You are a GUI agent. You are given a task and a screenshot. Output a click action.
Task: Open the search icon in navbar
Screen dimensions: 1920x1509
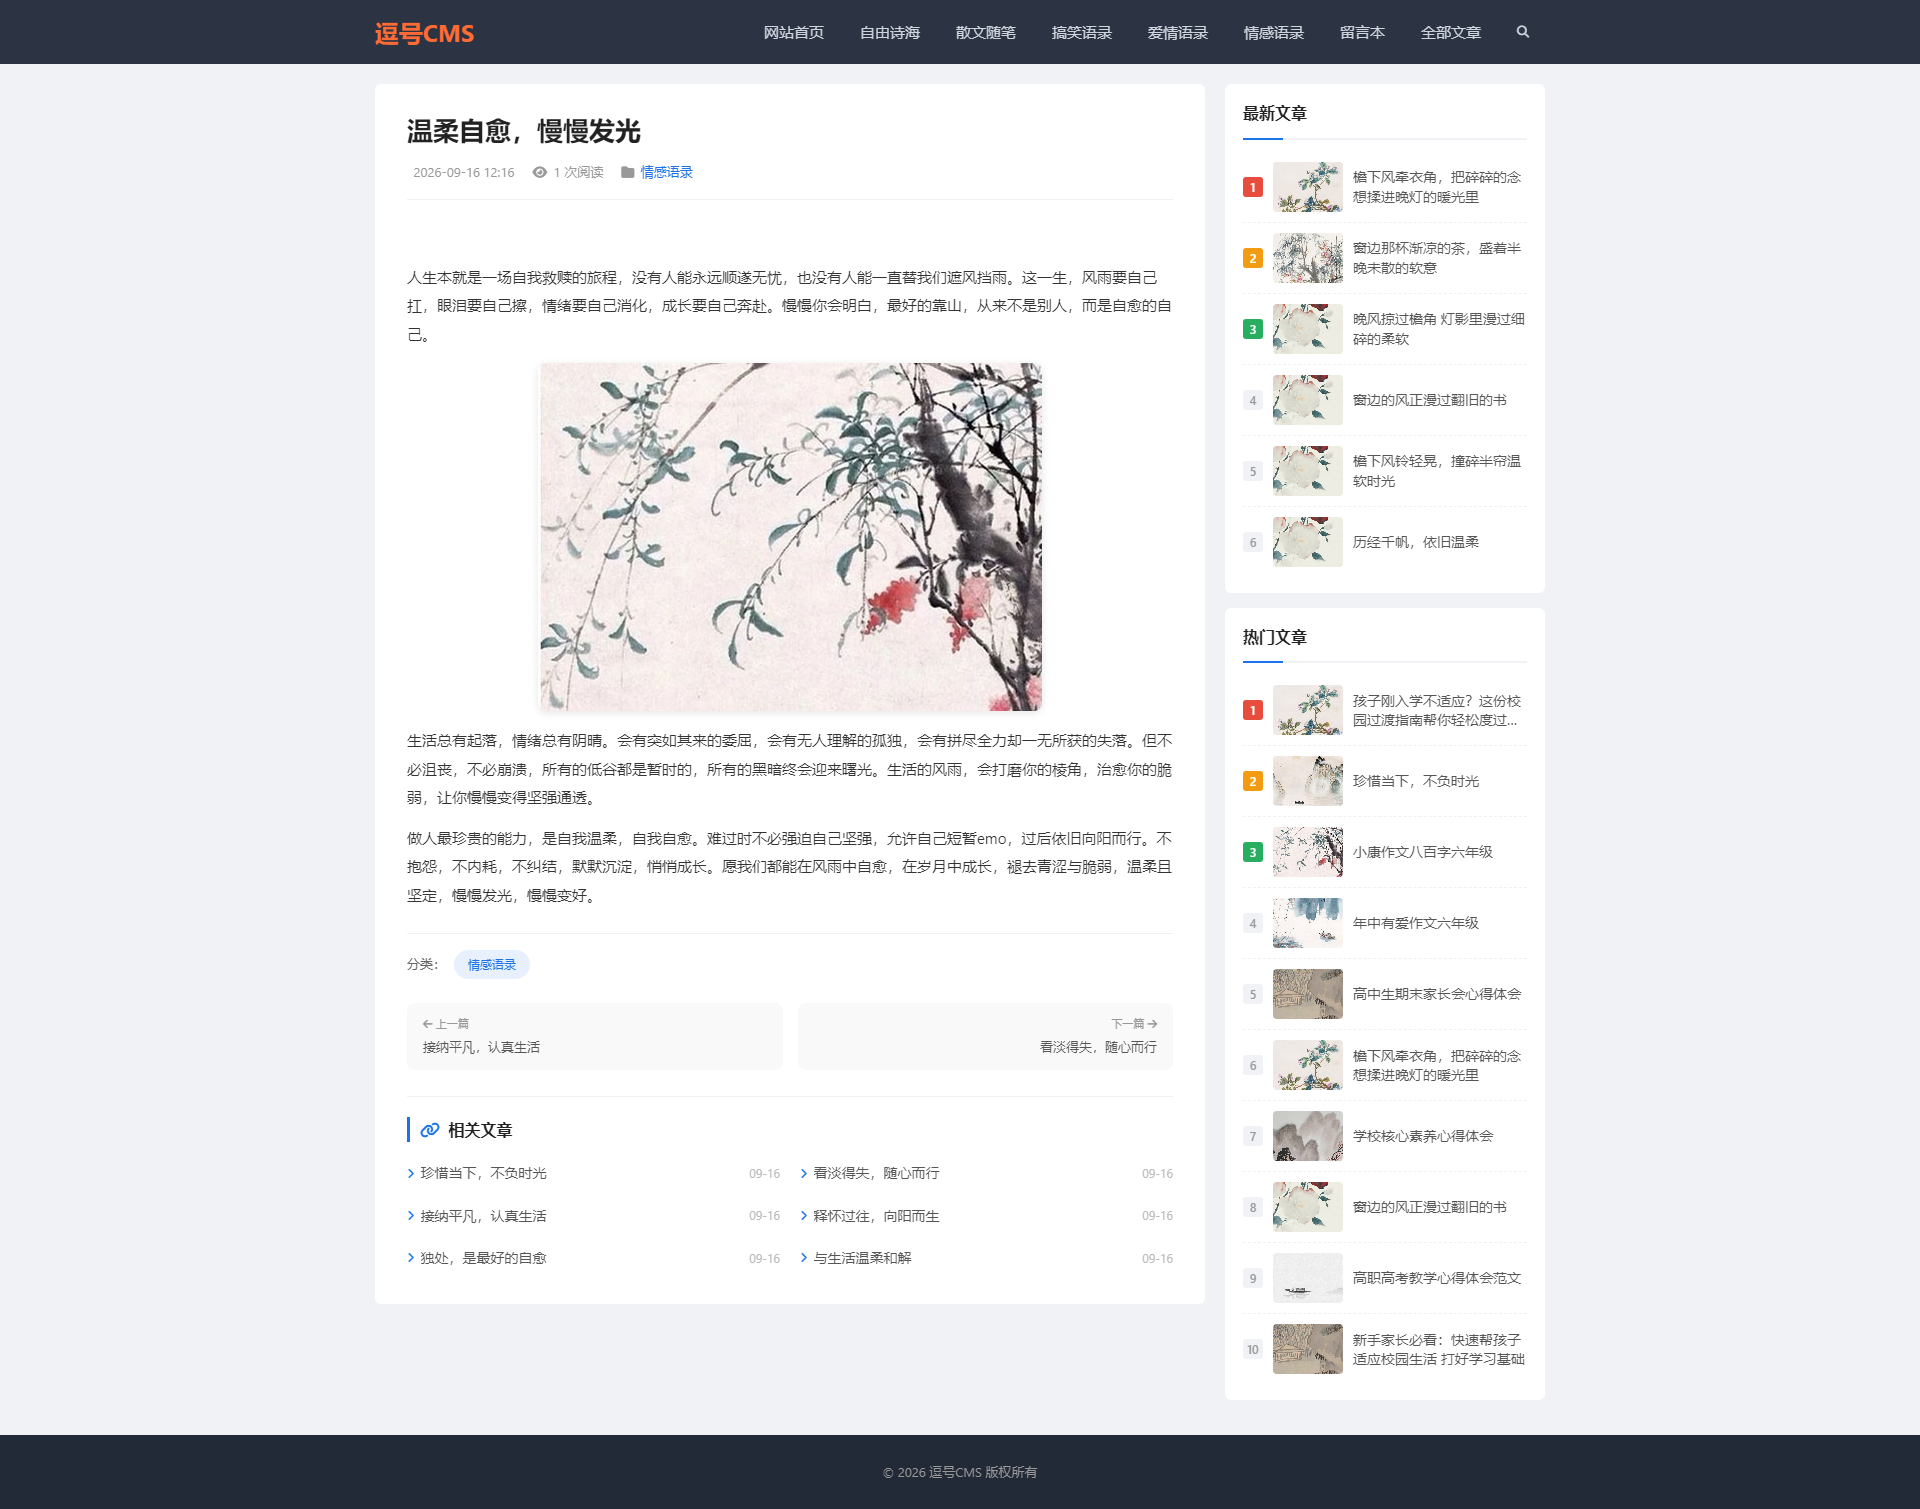[x=1522, y=32]
